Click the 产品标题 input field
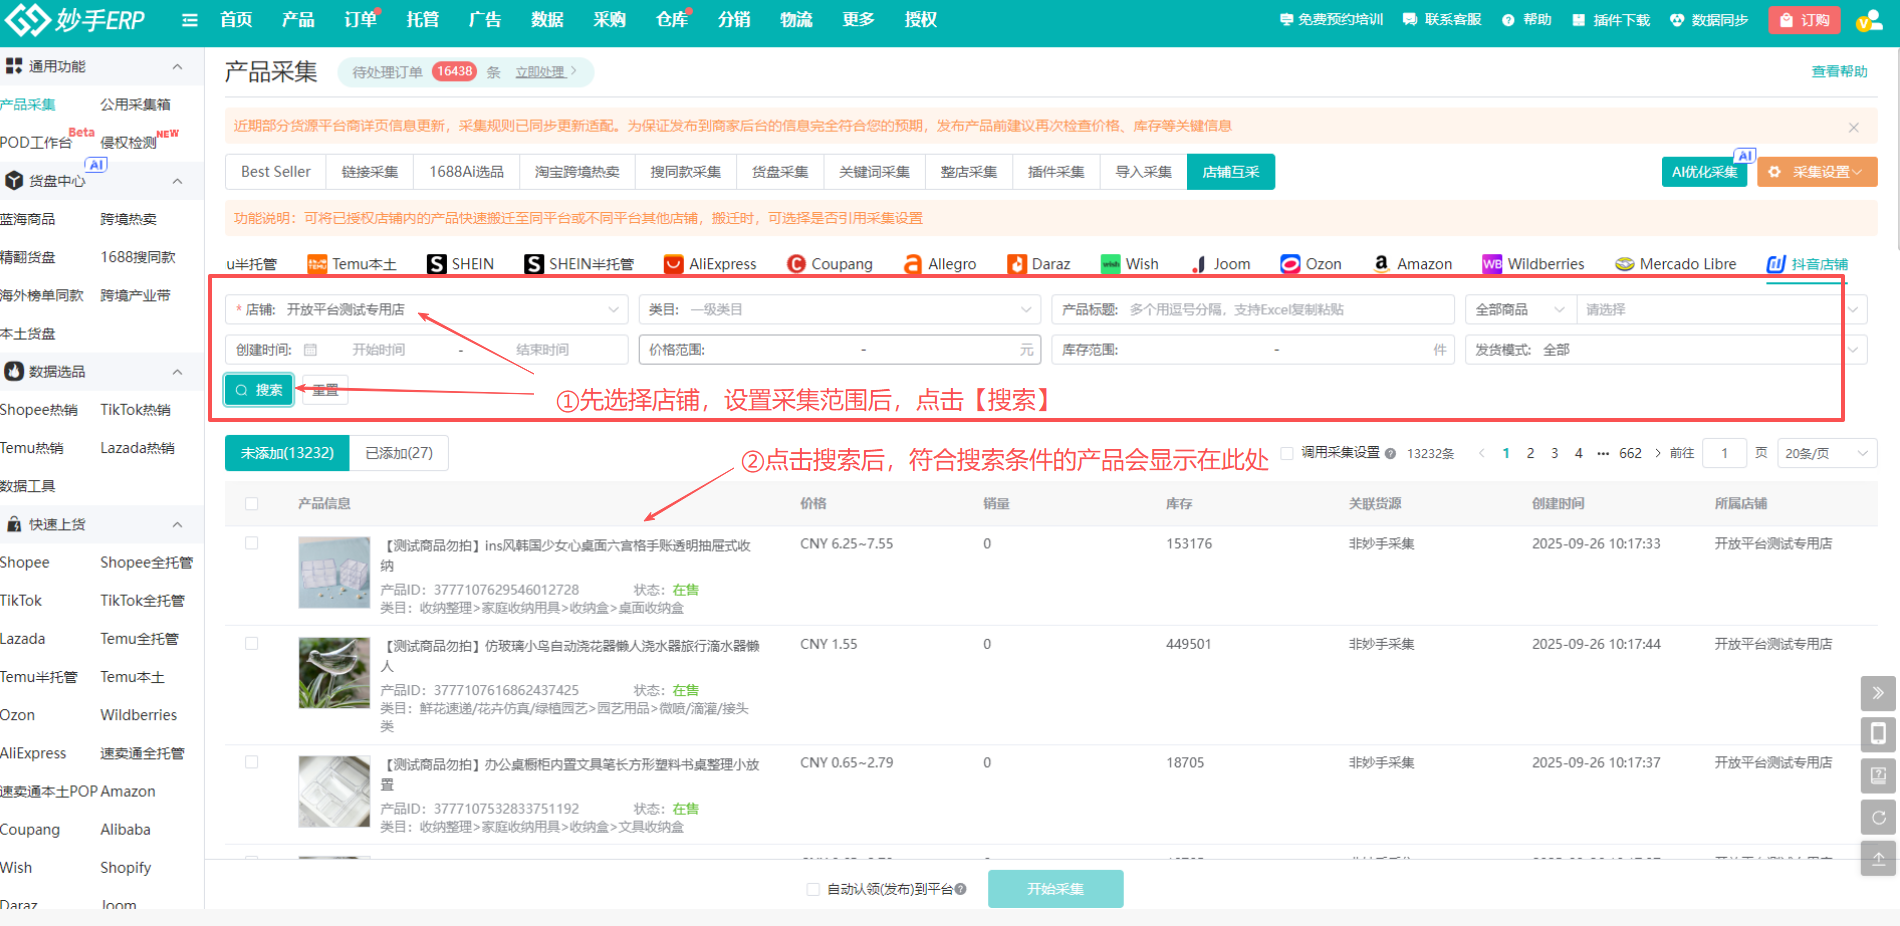The image size is (1900, 926). pos(1253,310)
